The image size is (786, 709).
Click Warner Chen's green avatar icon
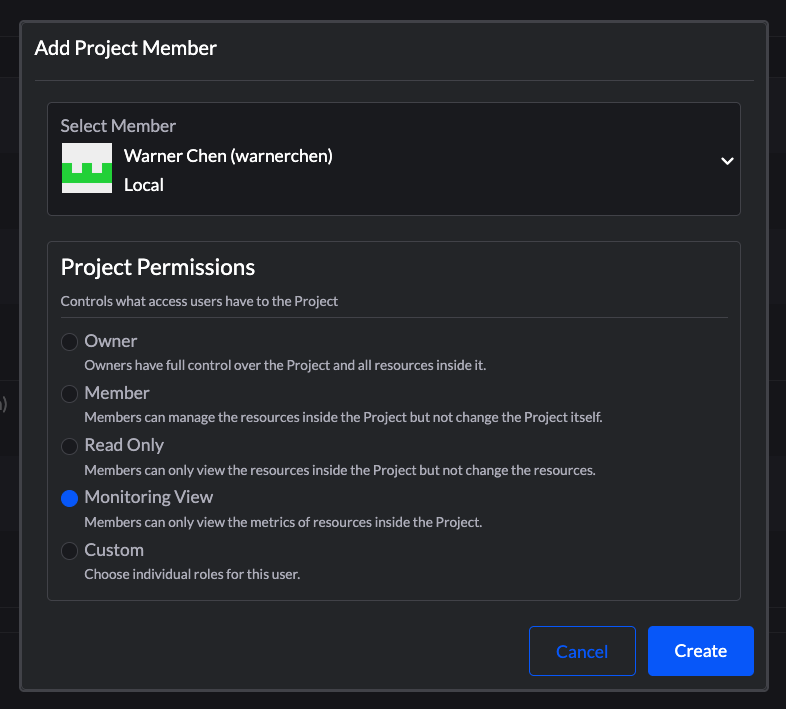pyautogui.click(x=87, y=168)
